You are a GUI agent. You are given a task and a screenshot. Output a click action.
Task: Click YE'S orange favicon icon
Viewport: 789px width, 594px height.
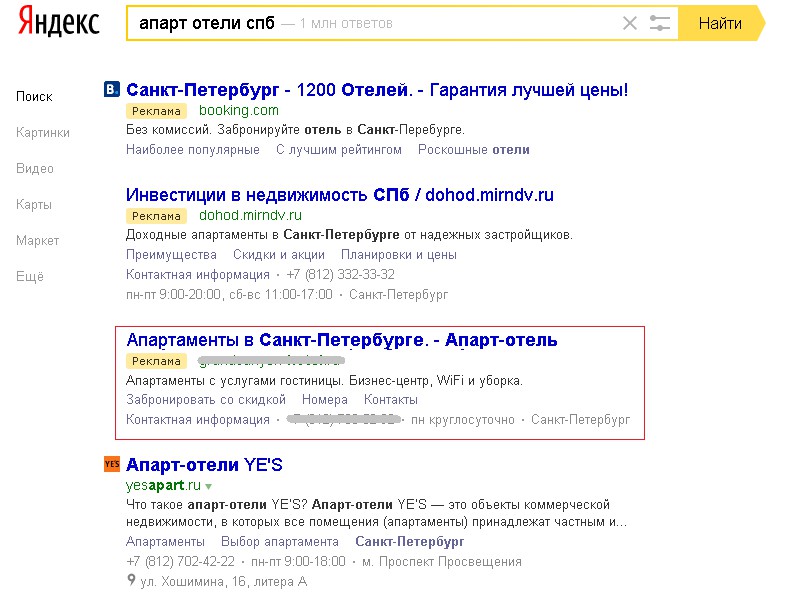pos(112,464)
